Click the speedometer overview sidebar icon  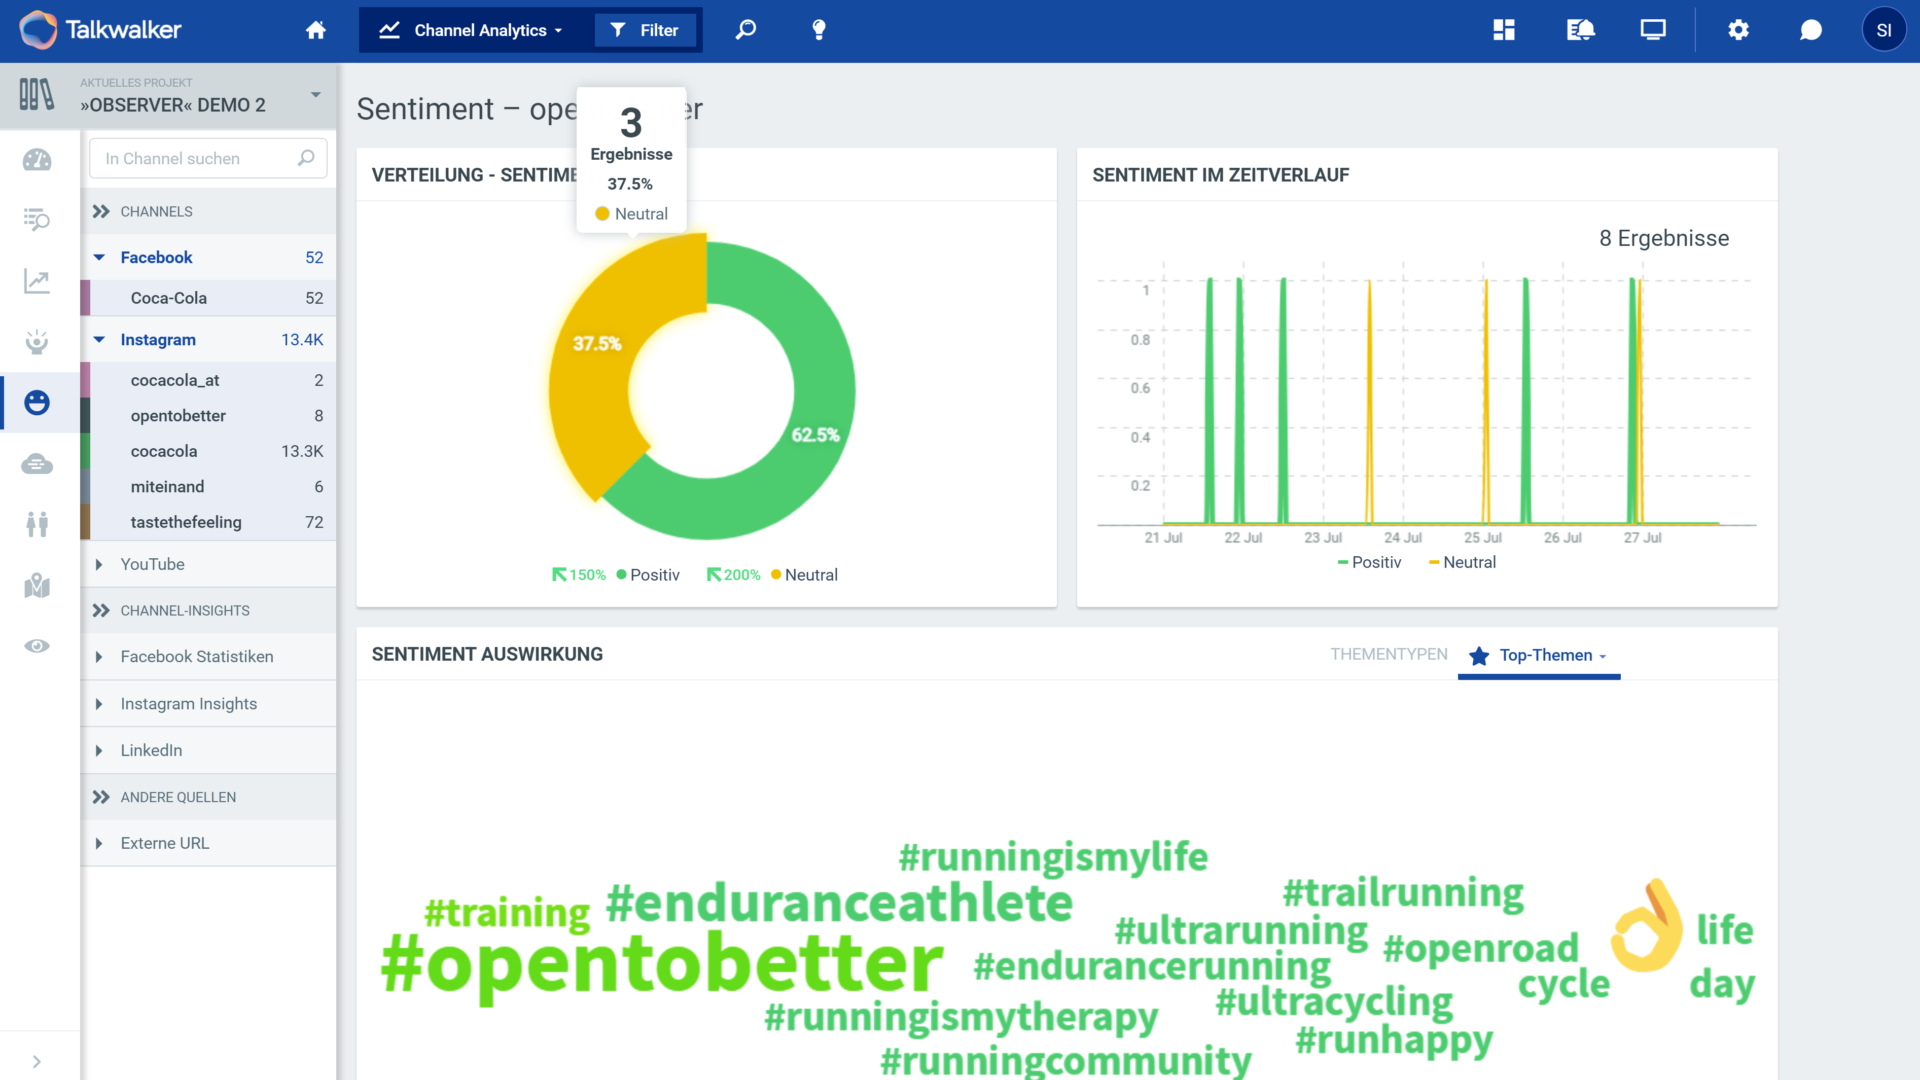pos(37,160)
